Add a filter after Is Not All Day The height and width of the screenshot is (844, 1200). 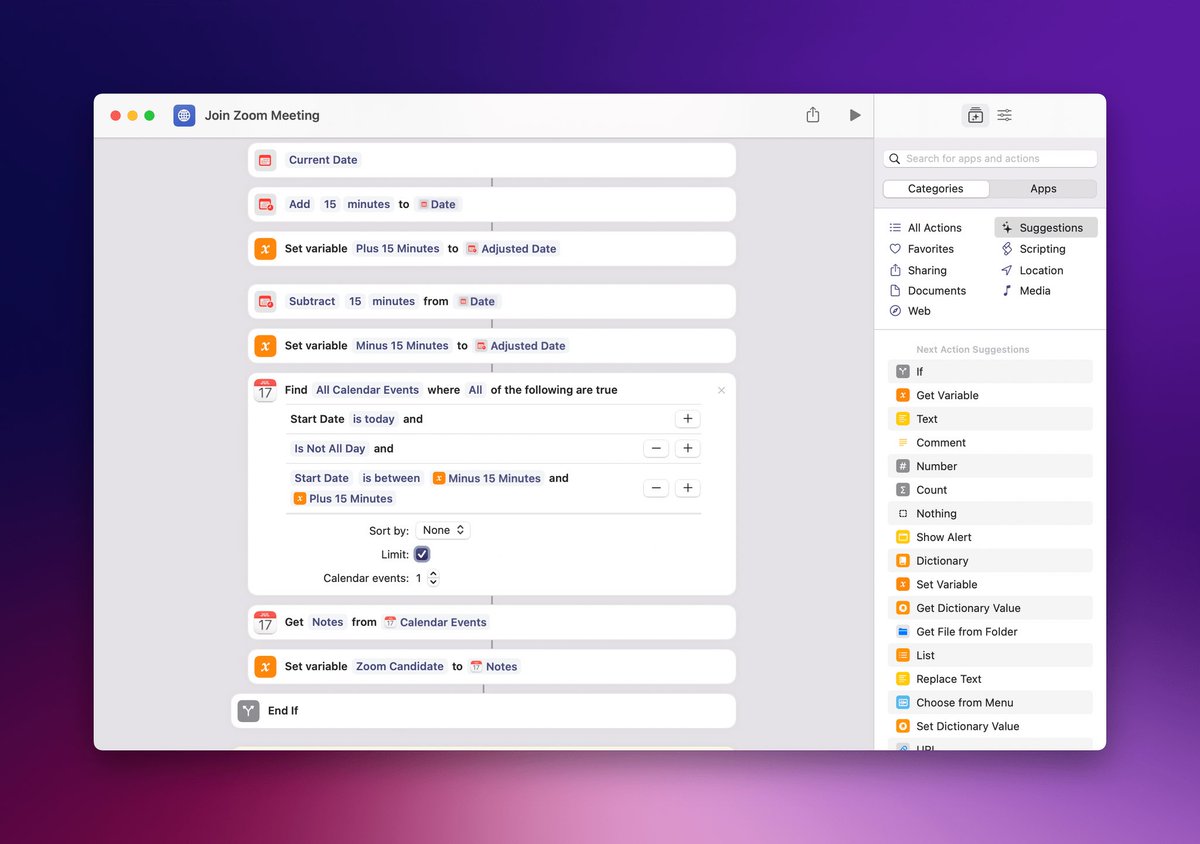click(687, 449)
